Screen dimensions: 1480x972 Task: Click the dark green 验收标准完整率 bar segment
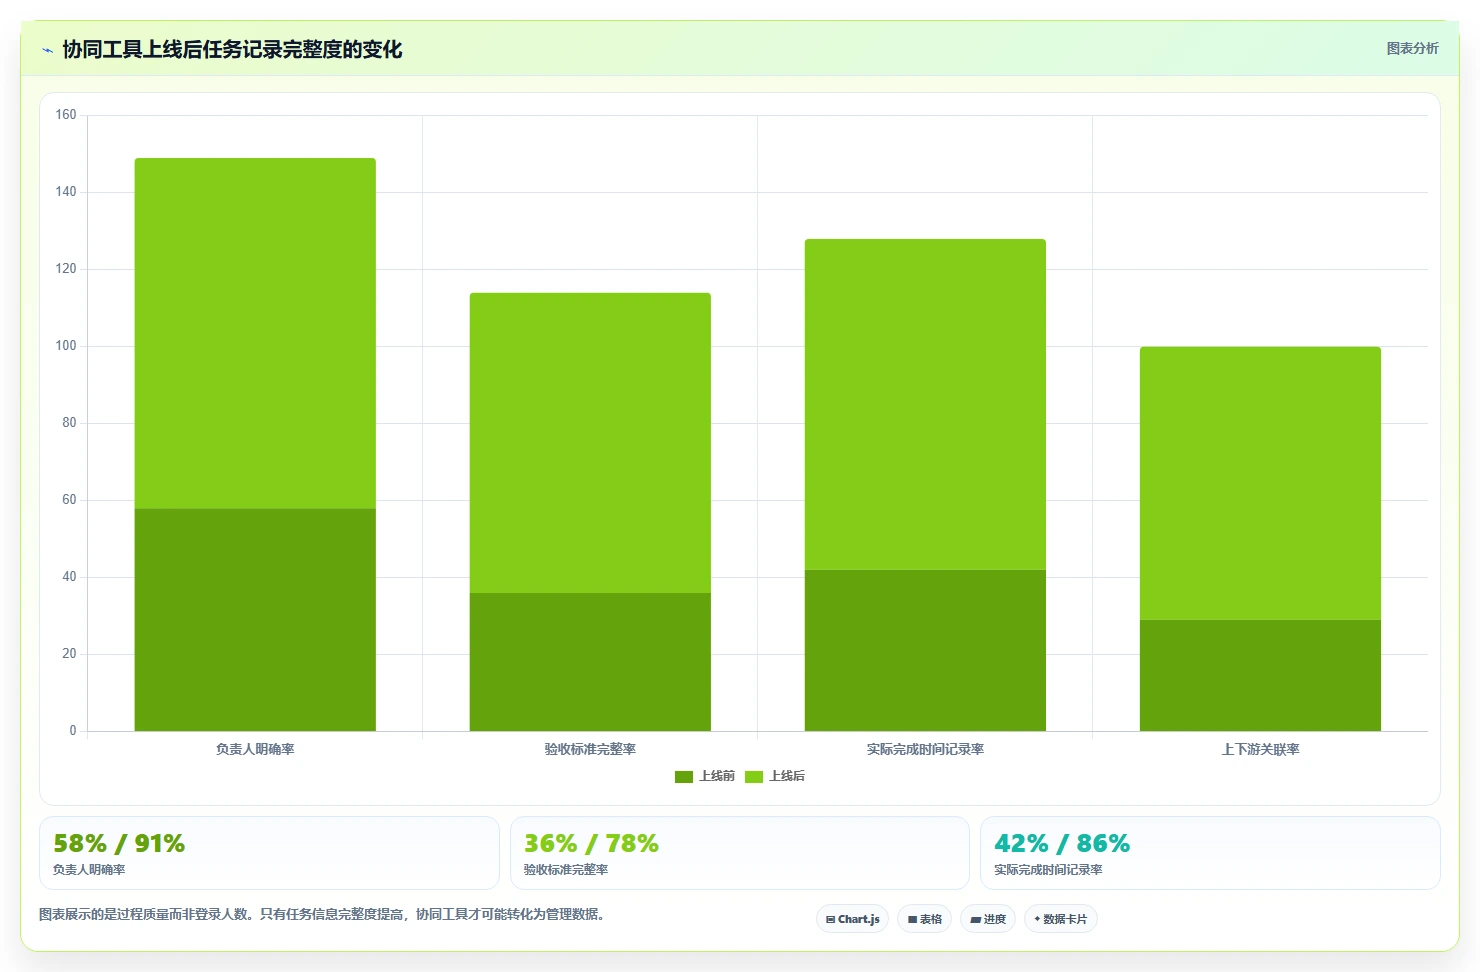[x=590, y=662]
